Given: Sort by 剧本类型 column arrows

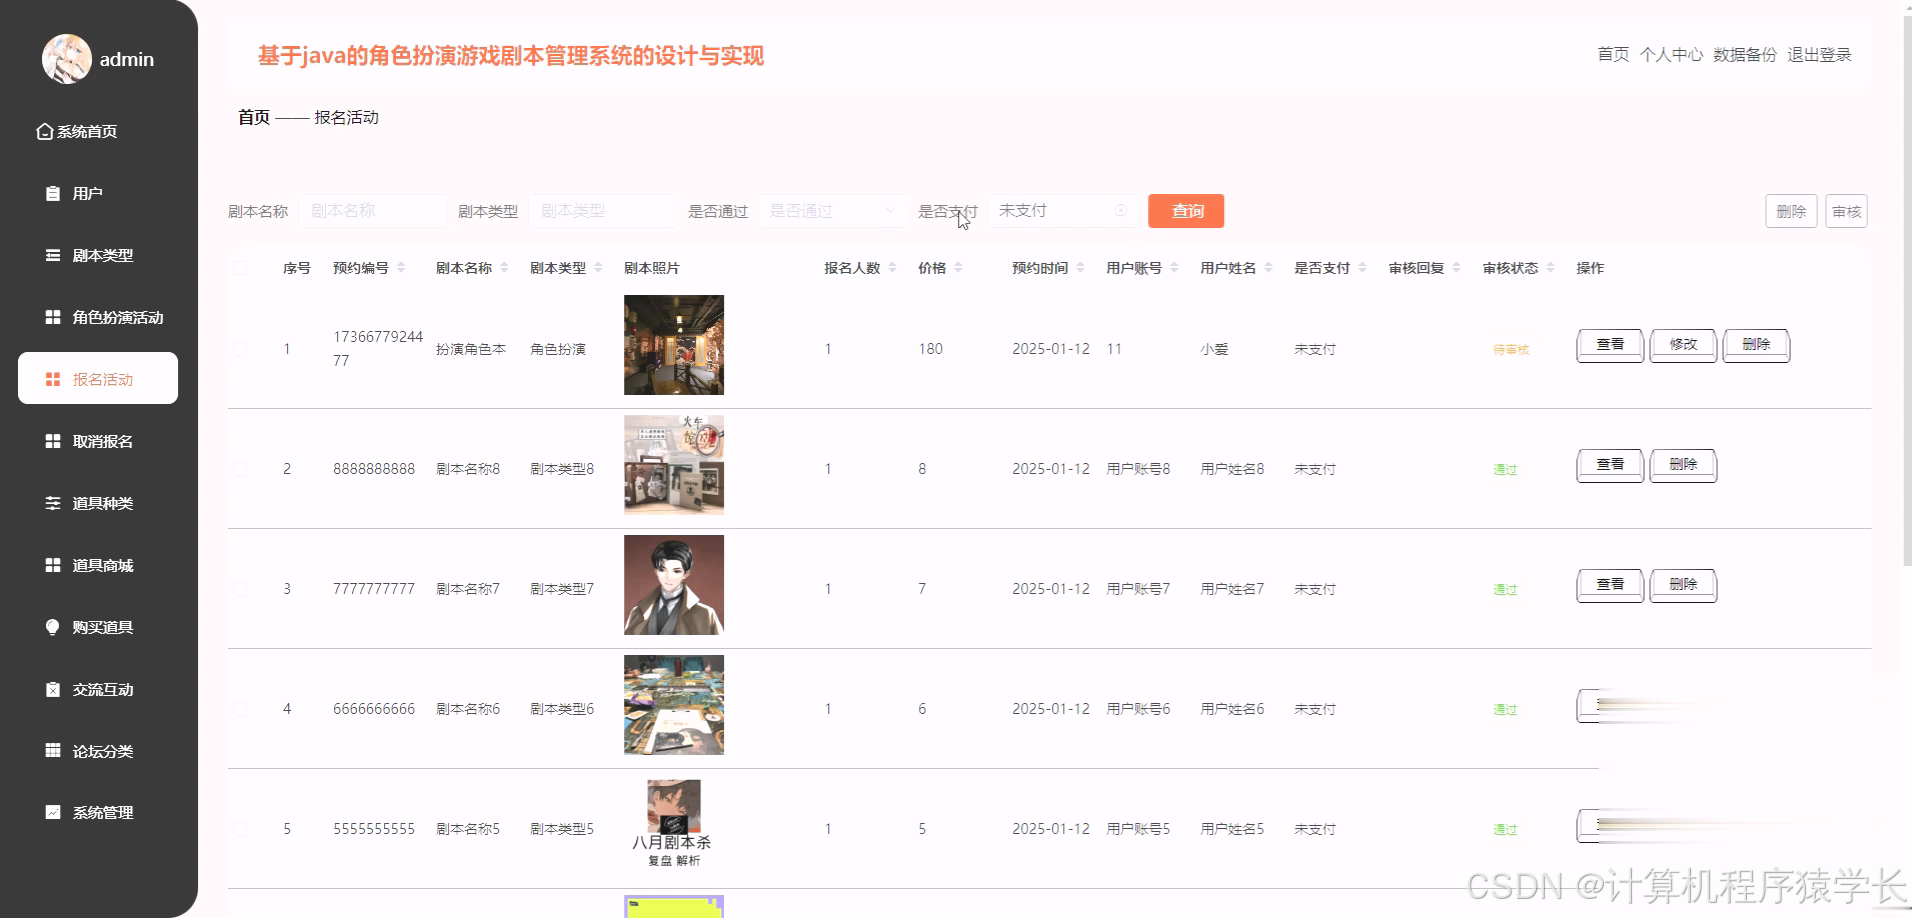Looking at the screenshot, I should point(598,268).
